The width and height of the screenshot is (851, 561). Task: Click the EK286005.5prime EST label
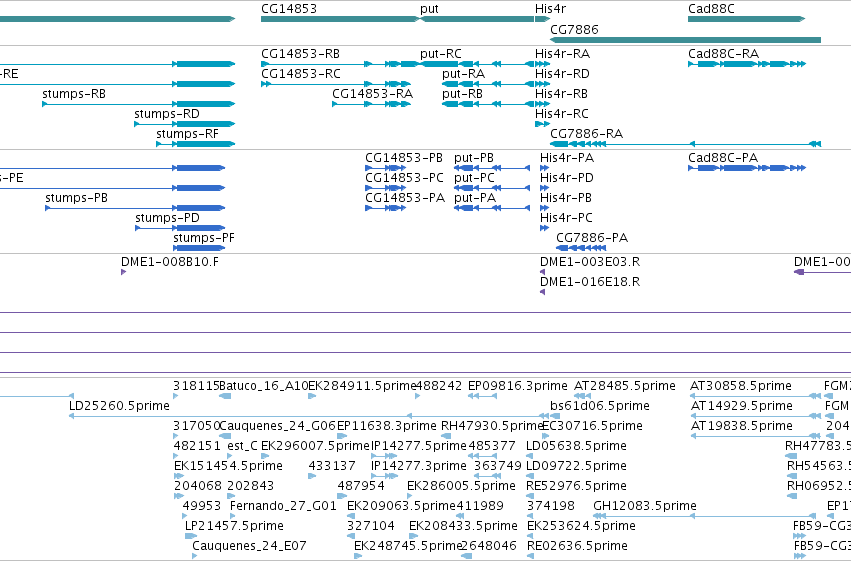(x=461, y=487)
